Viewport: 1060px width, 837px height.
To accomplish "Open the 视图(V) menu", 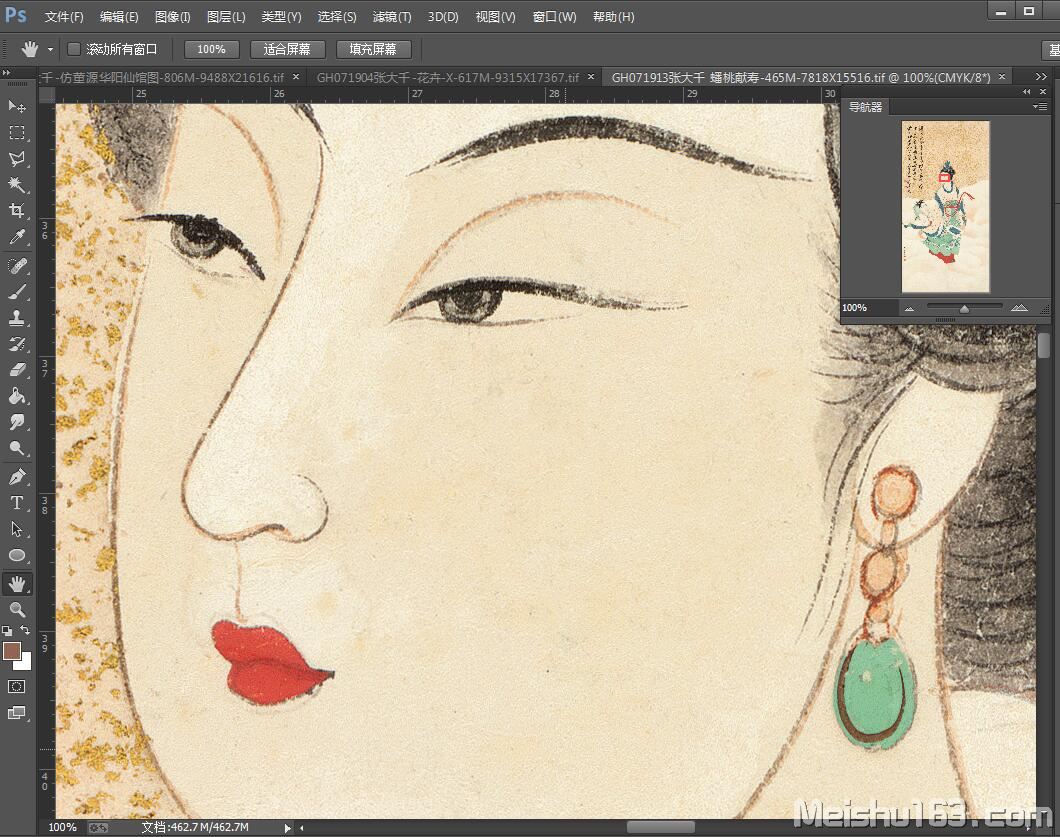I will [496, 17].
